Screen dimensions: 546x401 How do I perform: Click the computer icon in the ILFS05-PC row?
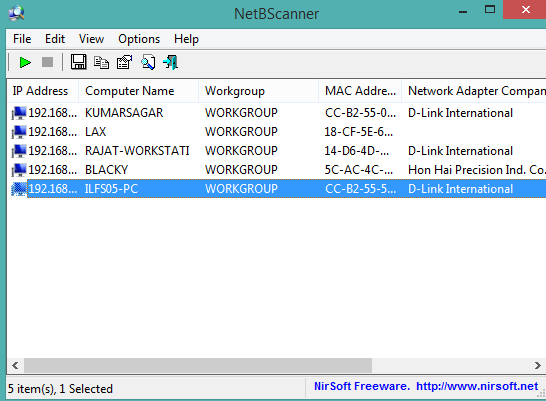pos(19,189)
